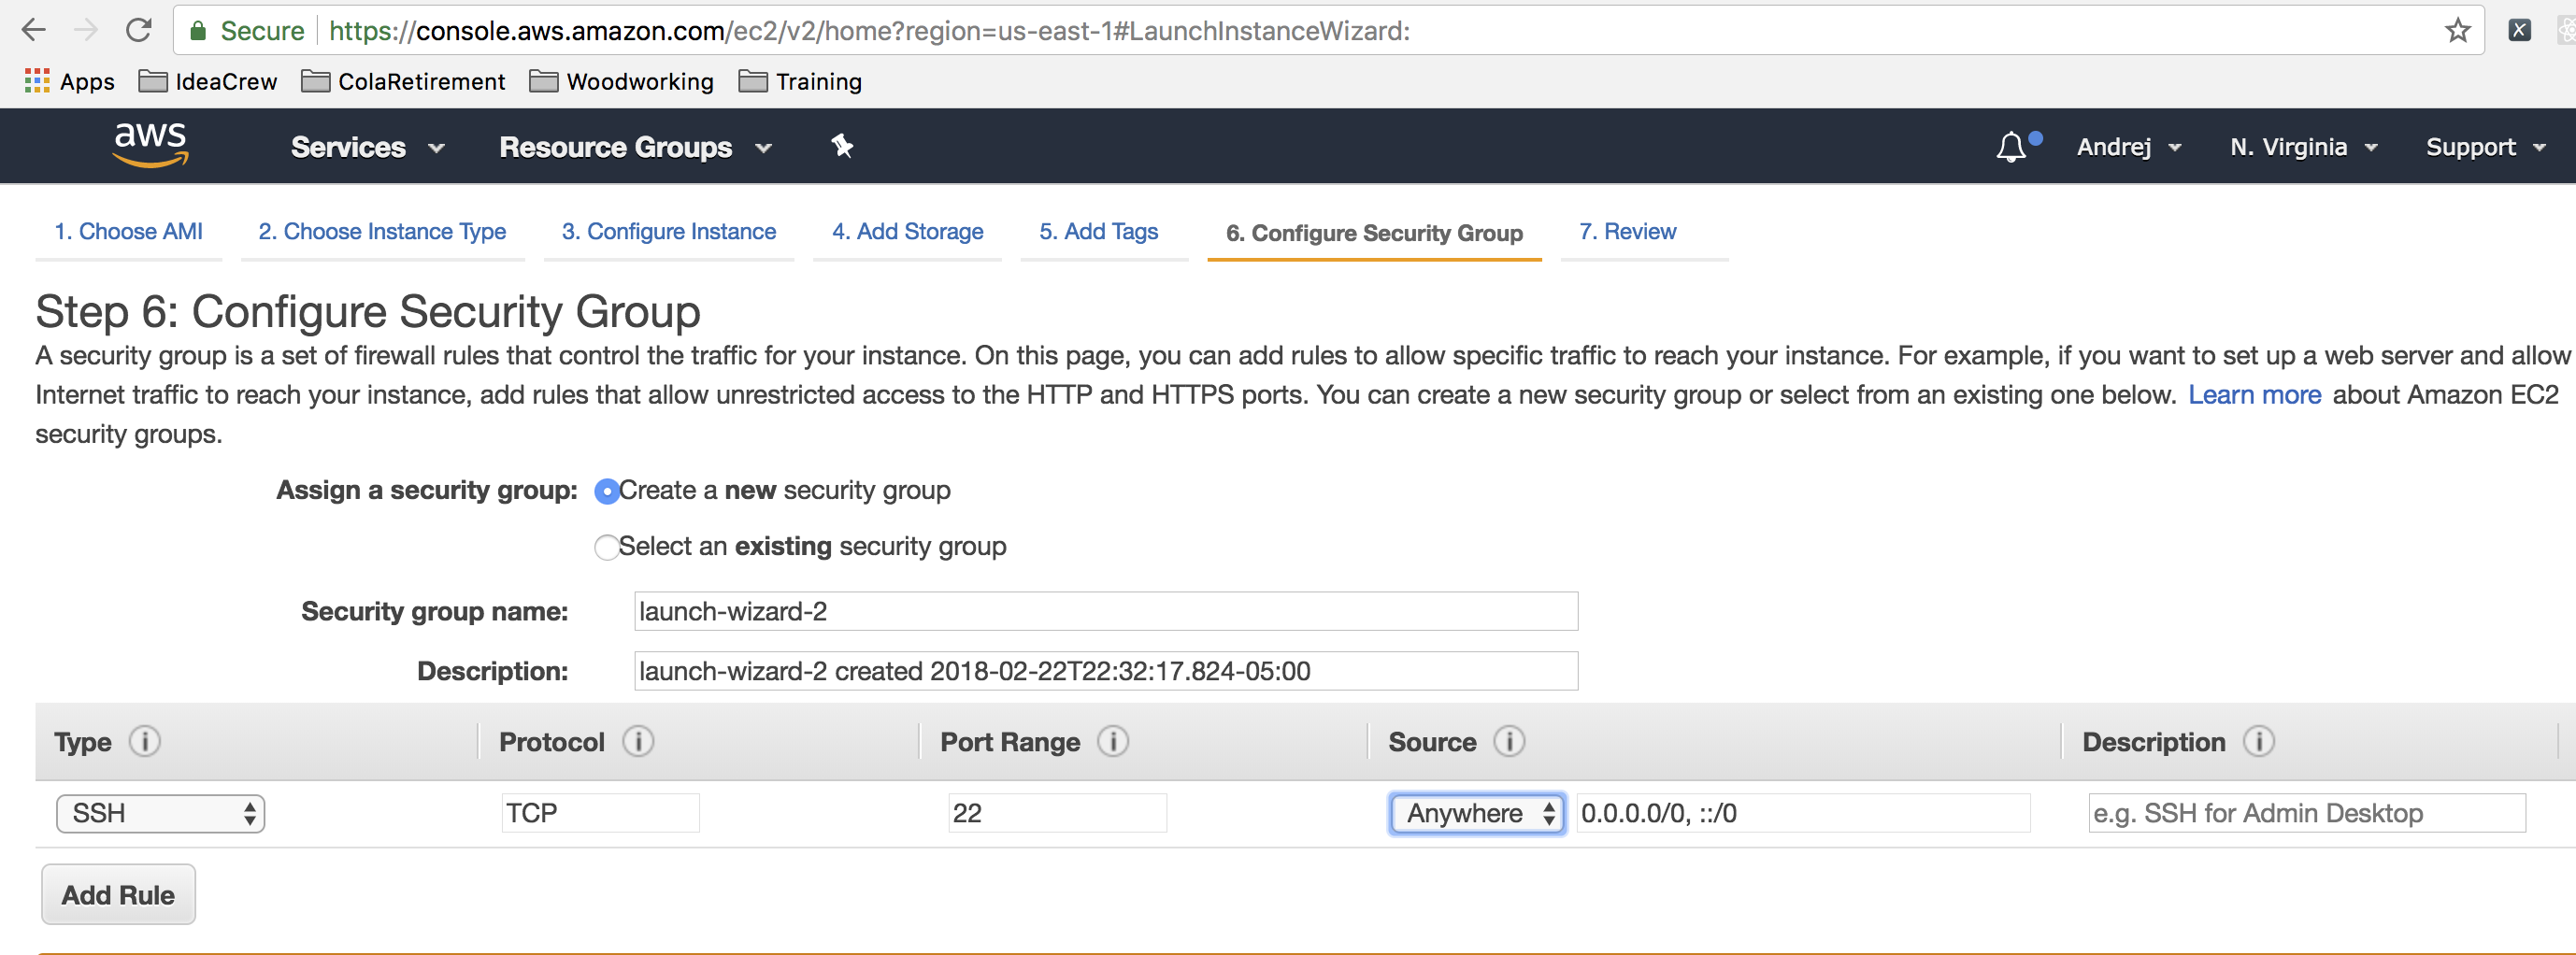Click the bookmark star in address bar

tap(2457, 31)
